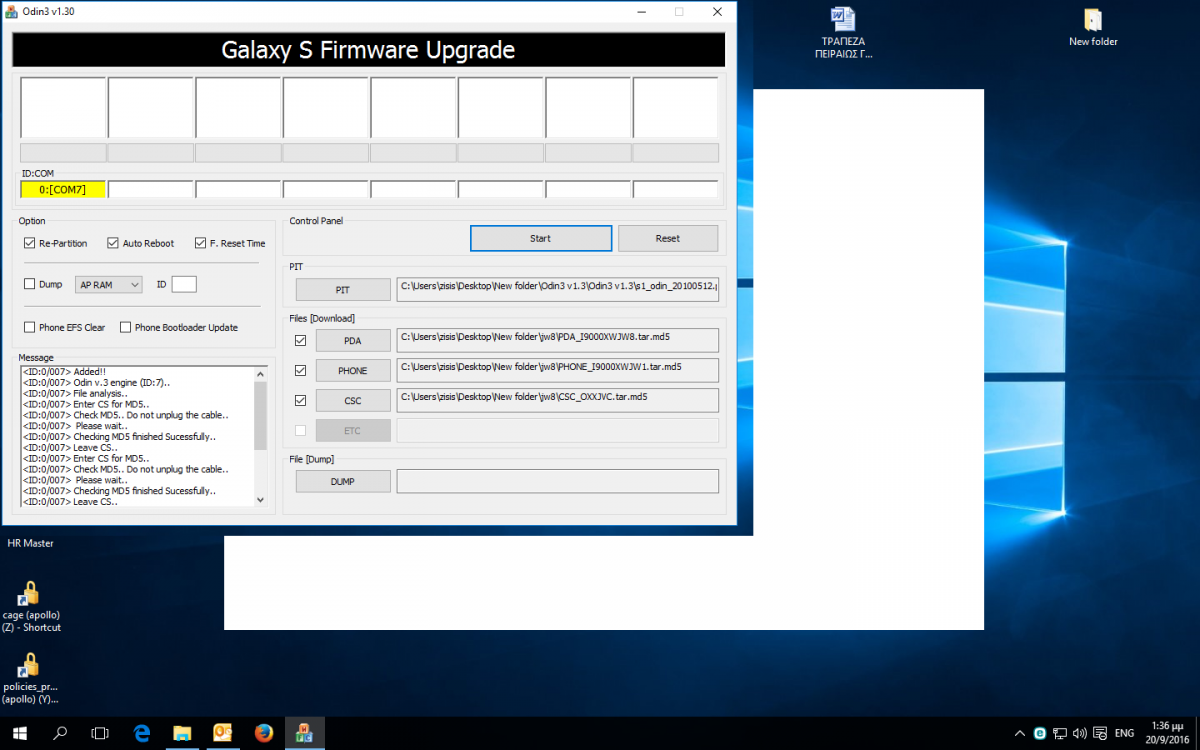Open the ESET tray icon

point(1040,733)
